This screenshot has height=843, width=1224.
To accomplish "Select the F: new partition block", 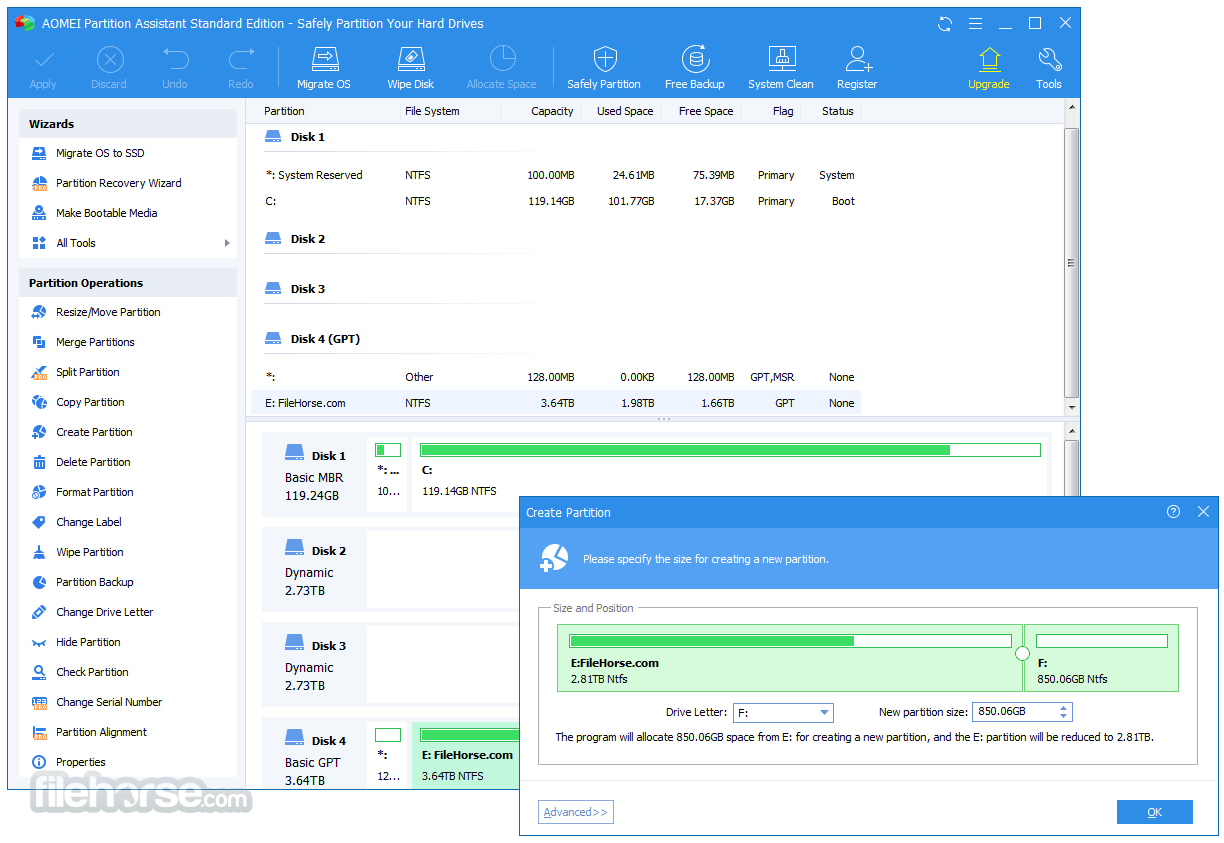I will [1102, 658].
